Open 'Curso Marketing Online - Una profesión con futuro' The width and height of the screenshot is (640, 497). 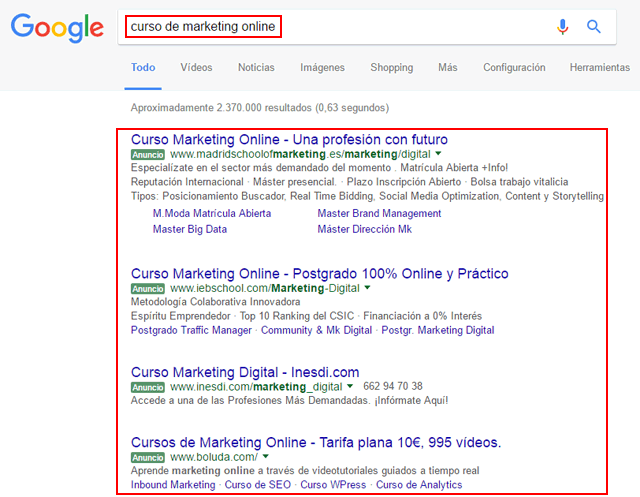click(x=289, y=140)
